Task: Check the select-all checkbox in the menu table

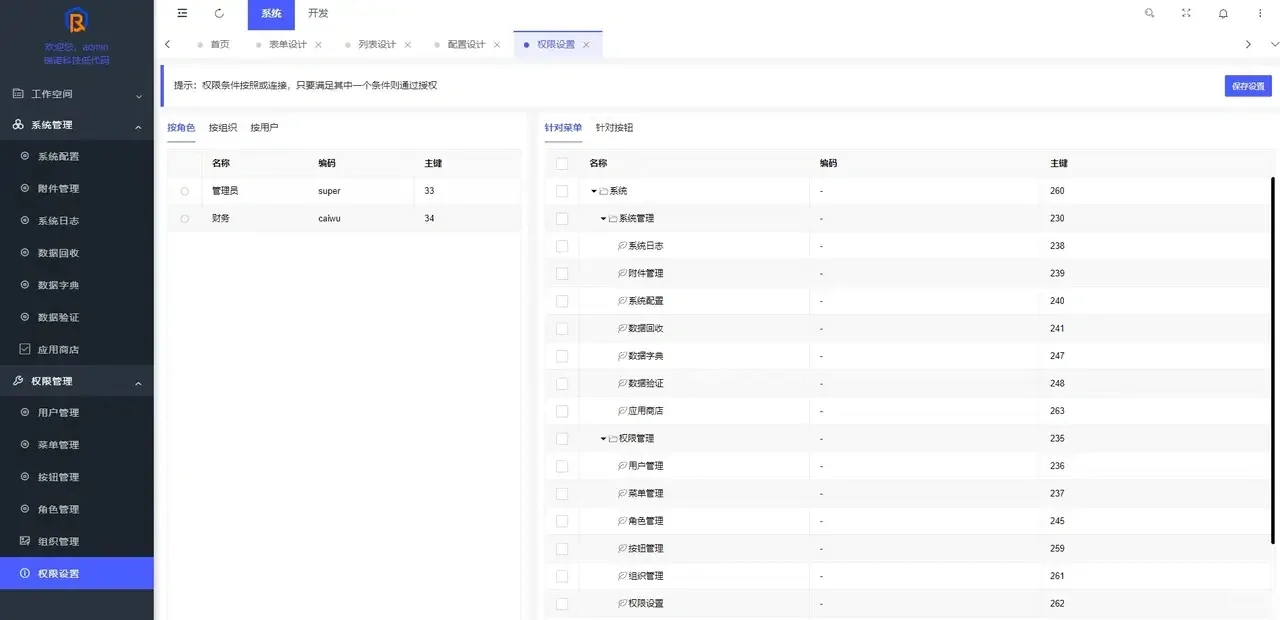Action: pos(562,163)
